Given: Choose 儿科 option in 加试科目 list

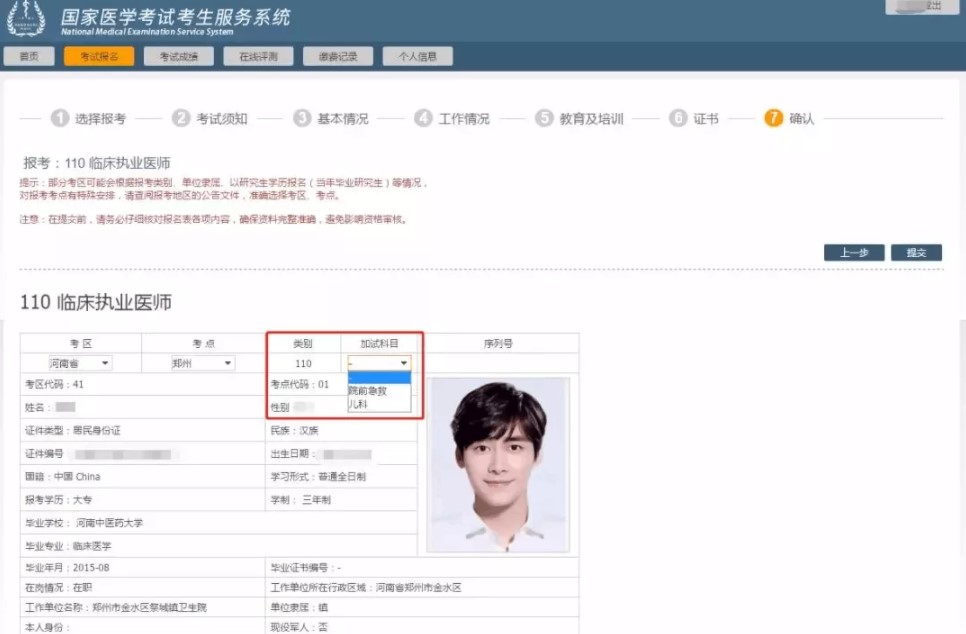Looking at the screenshot, I should click(358, 405).
